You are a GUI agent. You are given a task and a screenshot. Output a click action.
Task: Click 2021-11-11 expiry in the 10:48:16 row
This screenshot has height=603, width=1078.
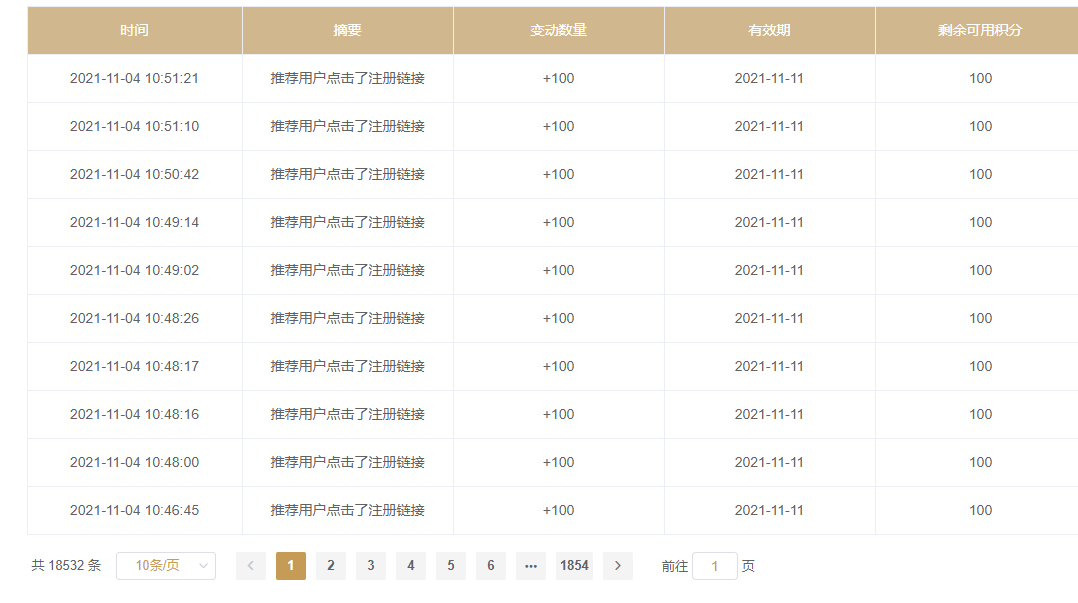click(x=769, y=415)
